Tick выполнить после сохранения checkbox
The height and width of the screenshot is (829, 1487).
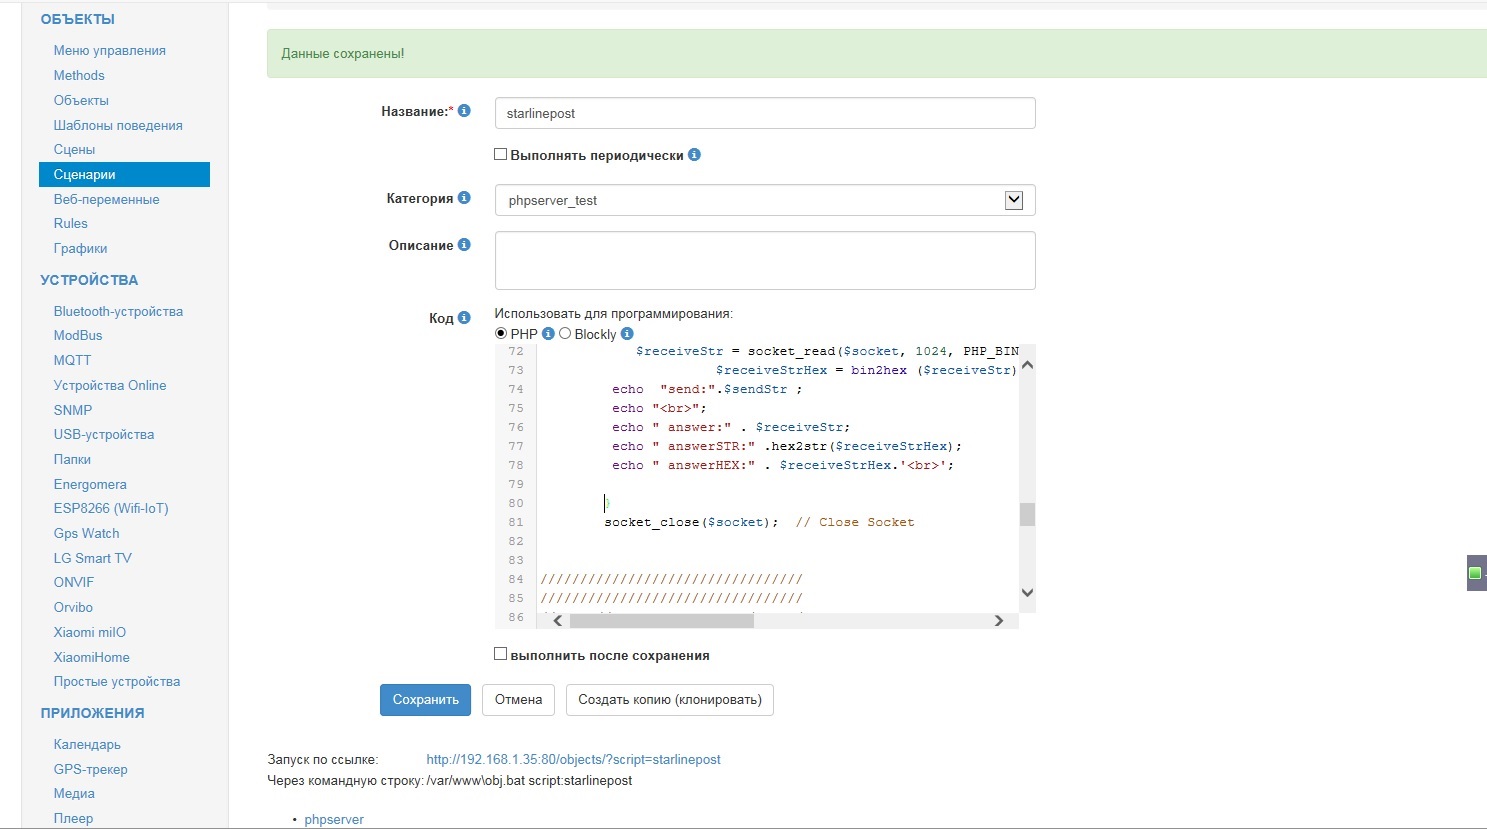coord(501,654)
